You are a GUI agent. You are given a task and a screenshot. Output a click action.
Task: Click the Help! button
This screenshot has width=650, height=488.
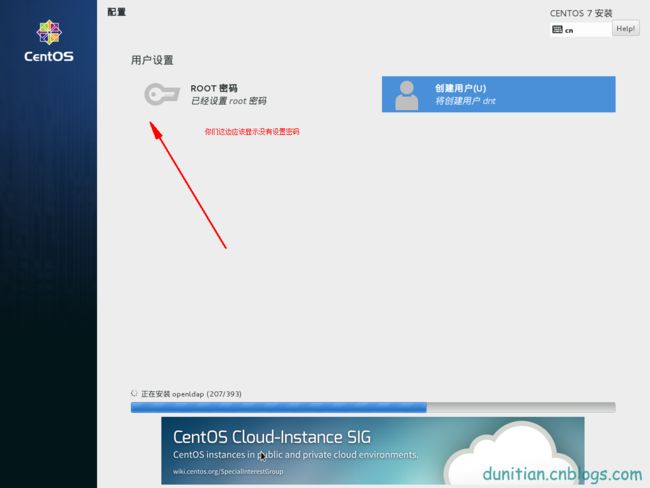626,29
